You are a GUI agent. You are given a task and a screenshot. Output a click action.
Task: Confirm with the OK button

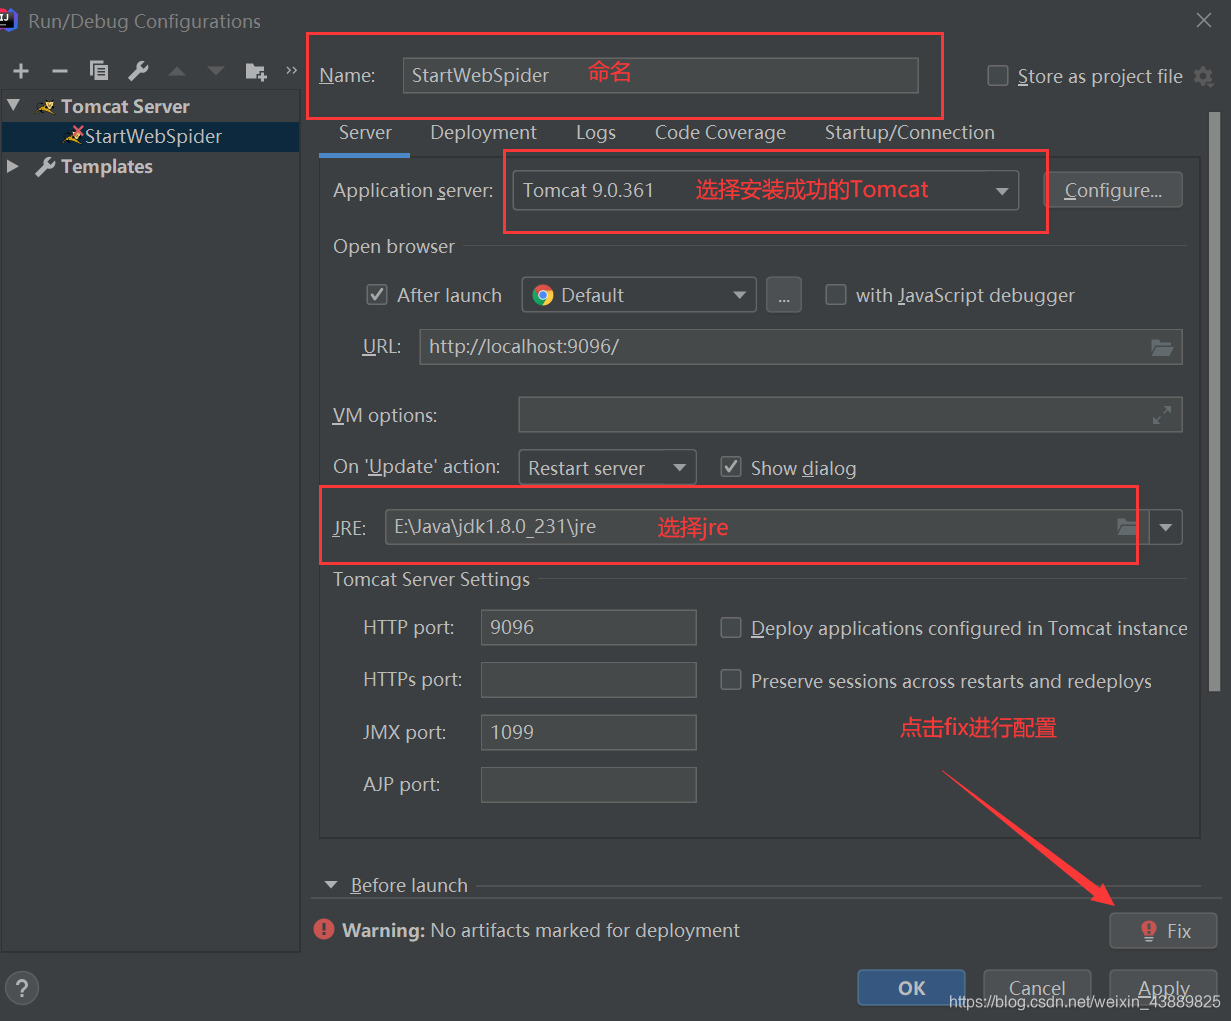pos(911,988)
